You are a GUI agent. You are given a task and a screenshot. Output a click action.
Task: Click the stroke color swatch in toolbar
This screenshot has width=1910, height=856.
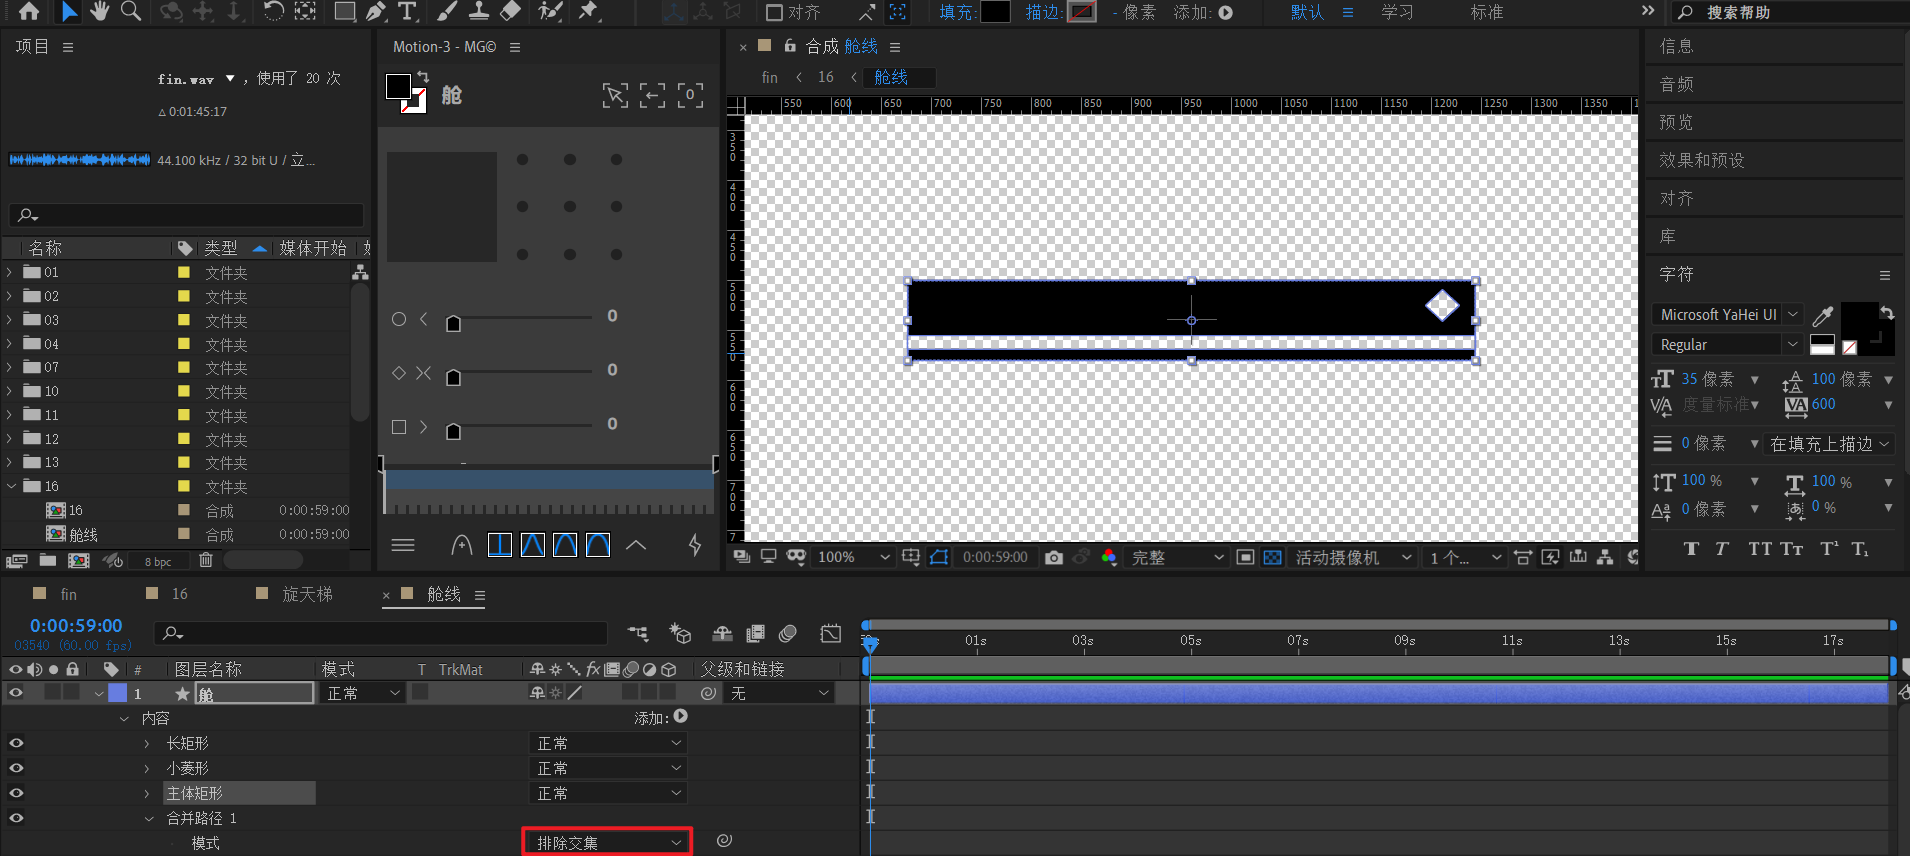click(x=1082, y=12)
